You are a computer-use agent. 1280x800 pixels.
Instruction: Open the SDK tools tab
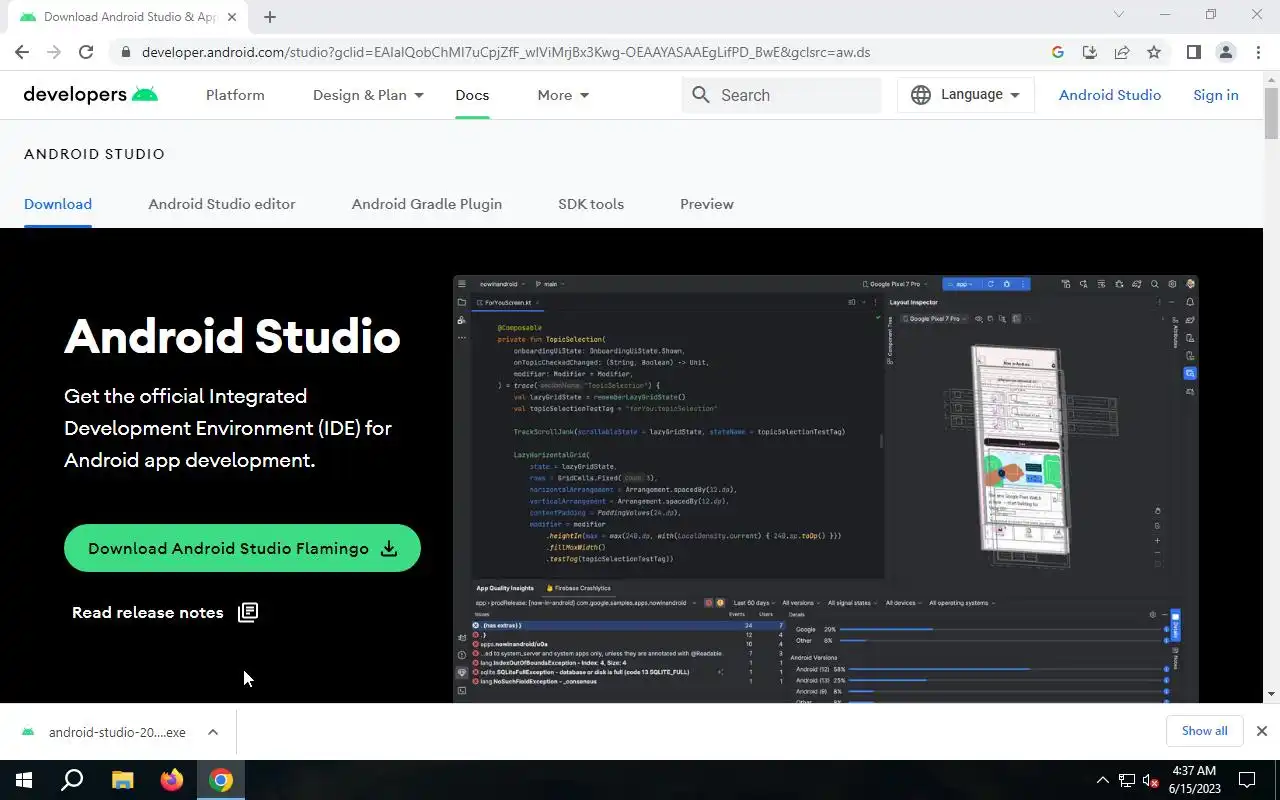coord(591,204)
